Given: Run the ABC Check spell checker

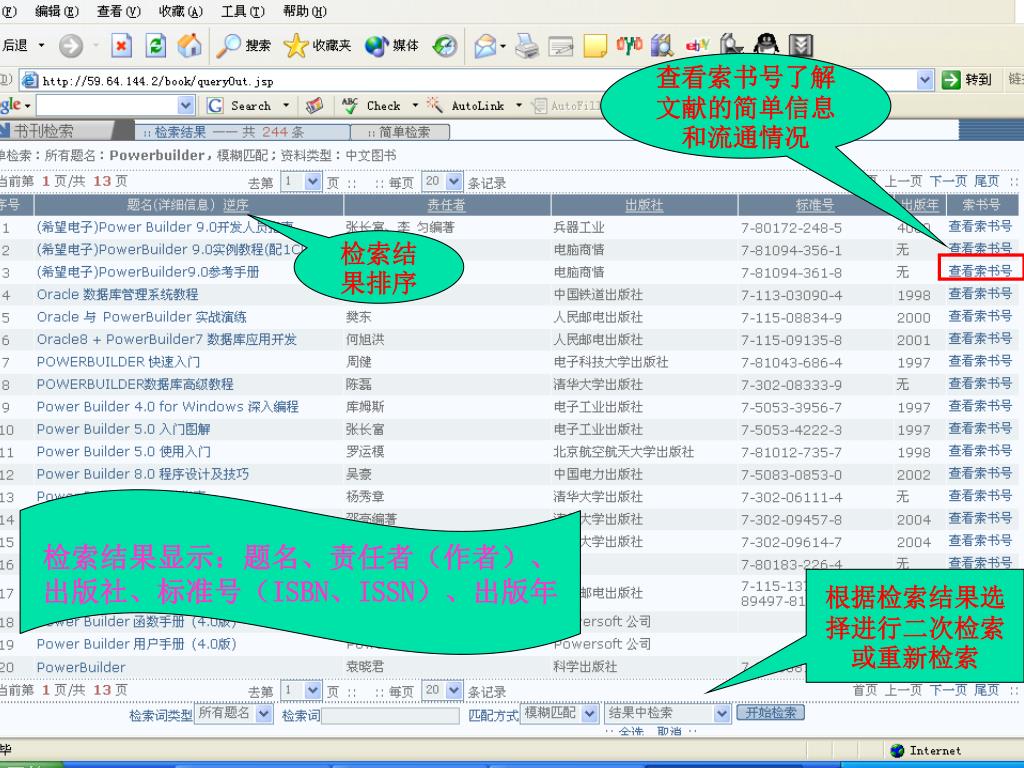Looking at the screenshot, I should [x=372, y=105].
